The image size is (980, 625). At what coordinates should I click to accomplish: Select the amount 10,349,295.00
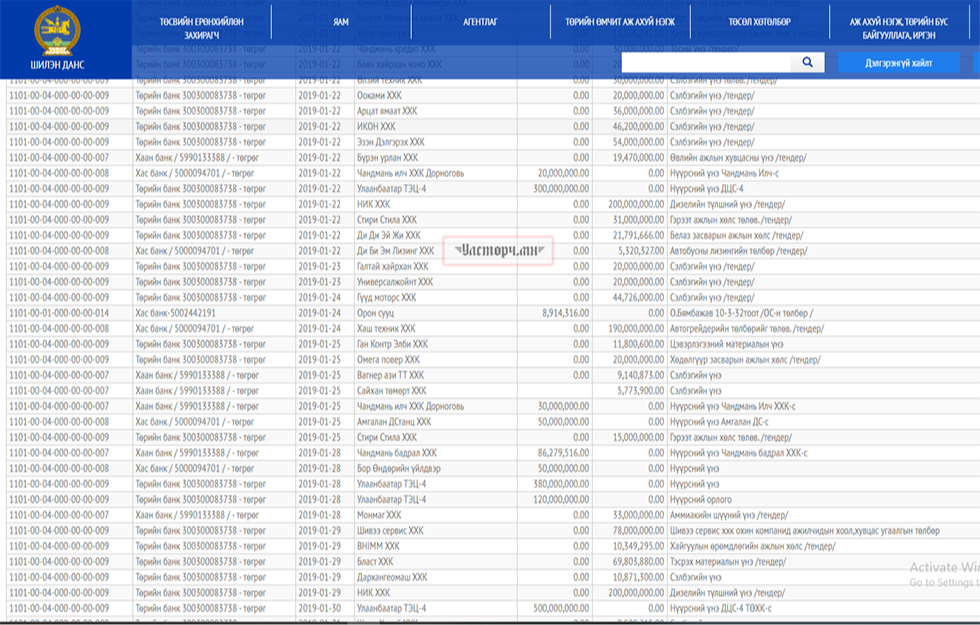[638, 546]
